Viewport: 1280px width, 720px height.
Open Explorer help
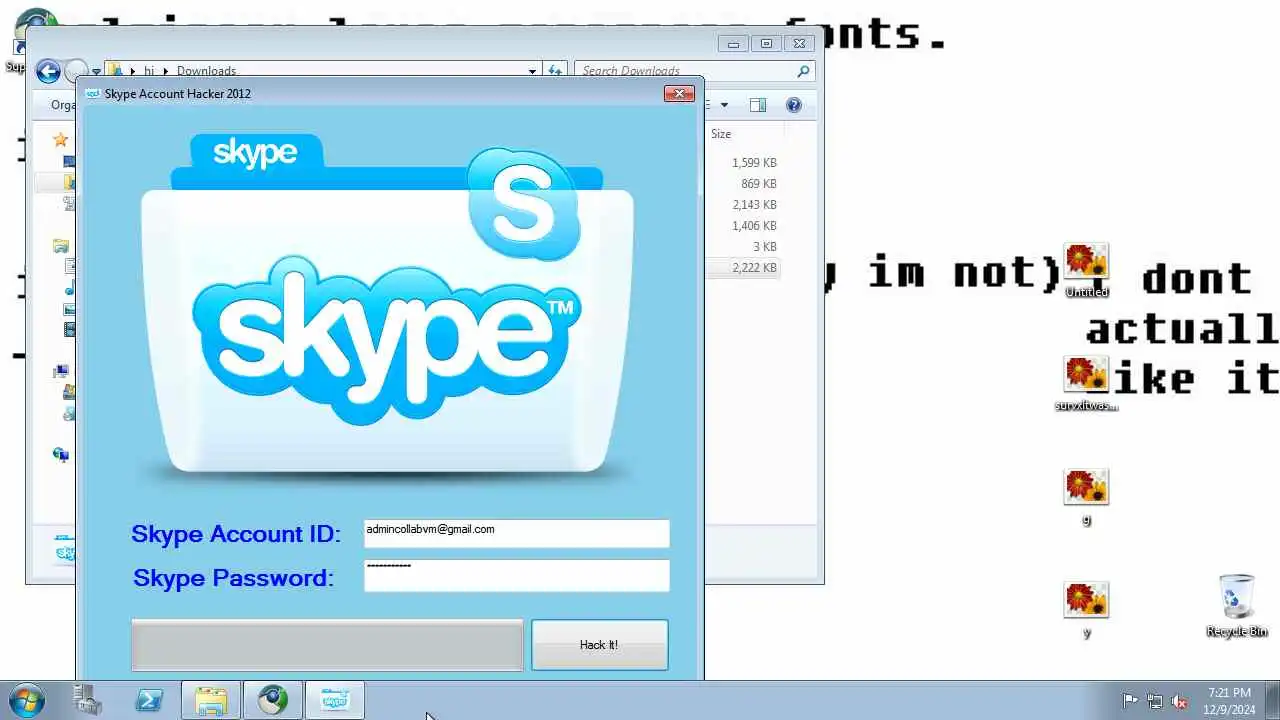[794, 105]
